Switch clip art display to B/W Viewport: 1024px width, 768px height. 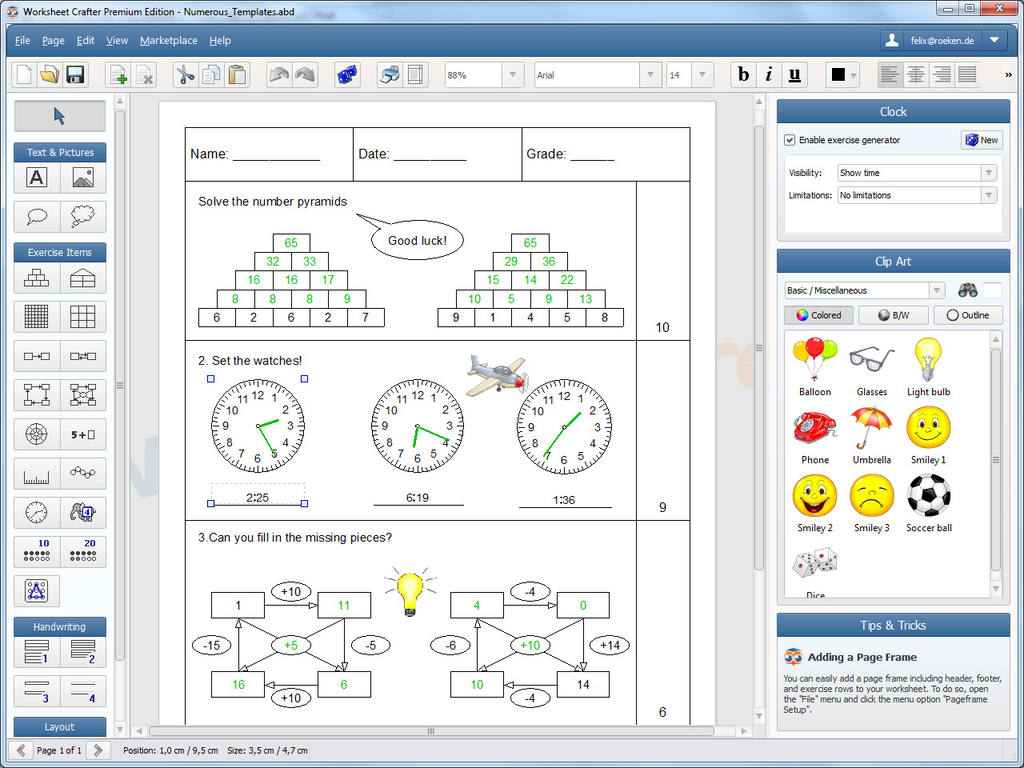point(892,314)
